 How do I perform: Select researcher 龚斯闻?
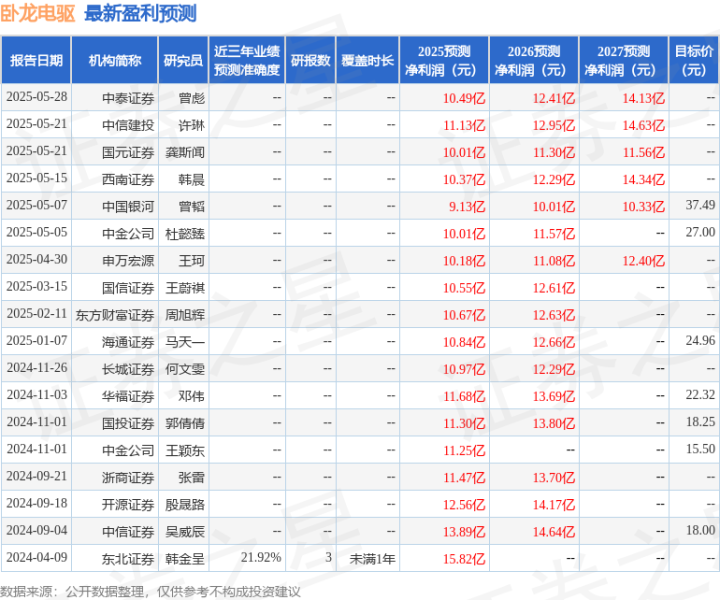[x=185, y=152]
